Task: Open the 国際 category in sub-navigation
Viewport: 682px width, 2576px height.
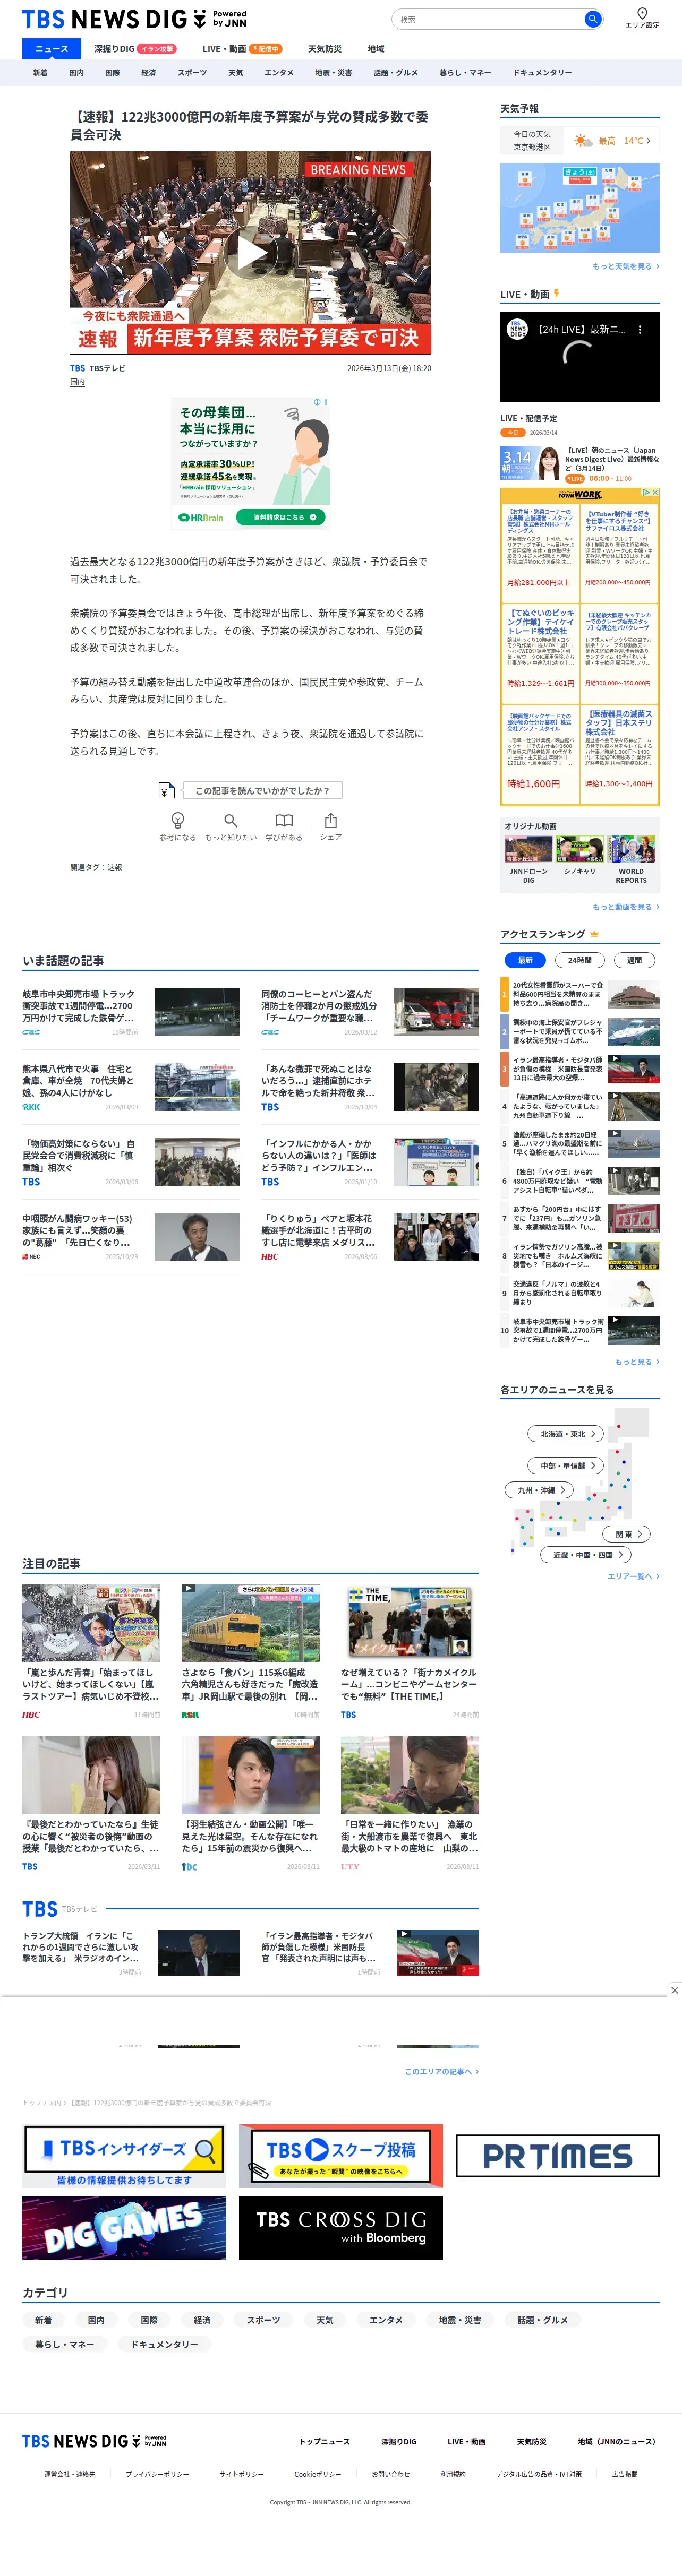Action: pyautogui.click(x=112, y=72)
